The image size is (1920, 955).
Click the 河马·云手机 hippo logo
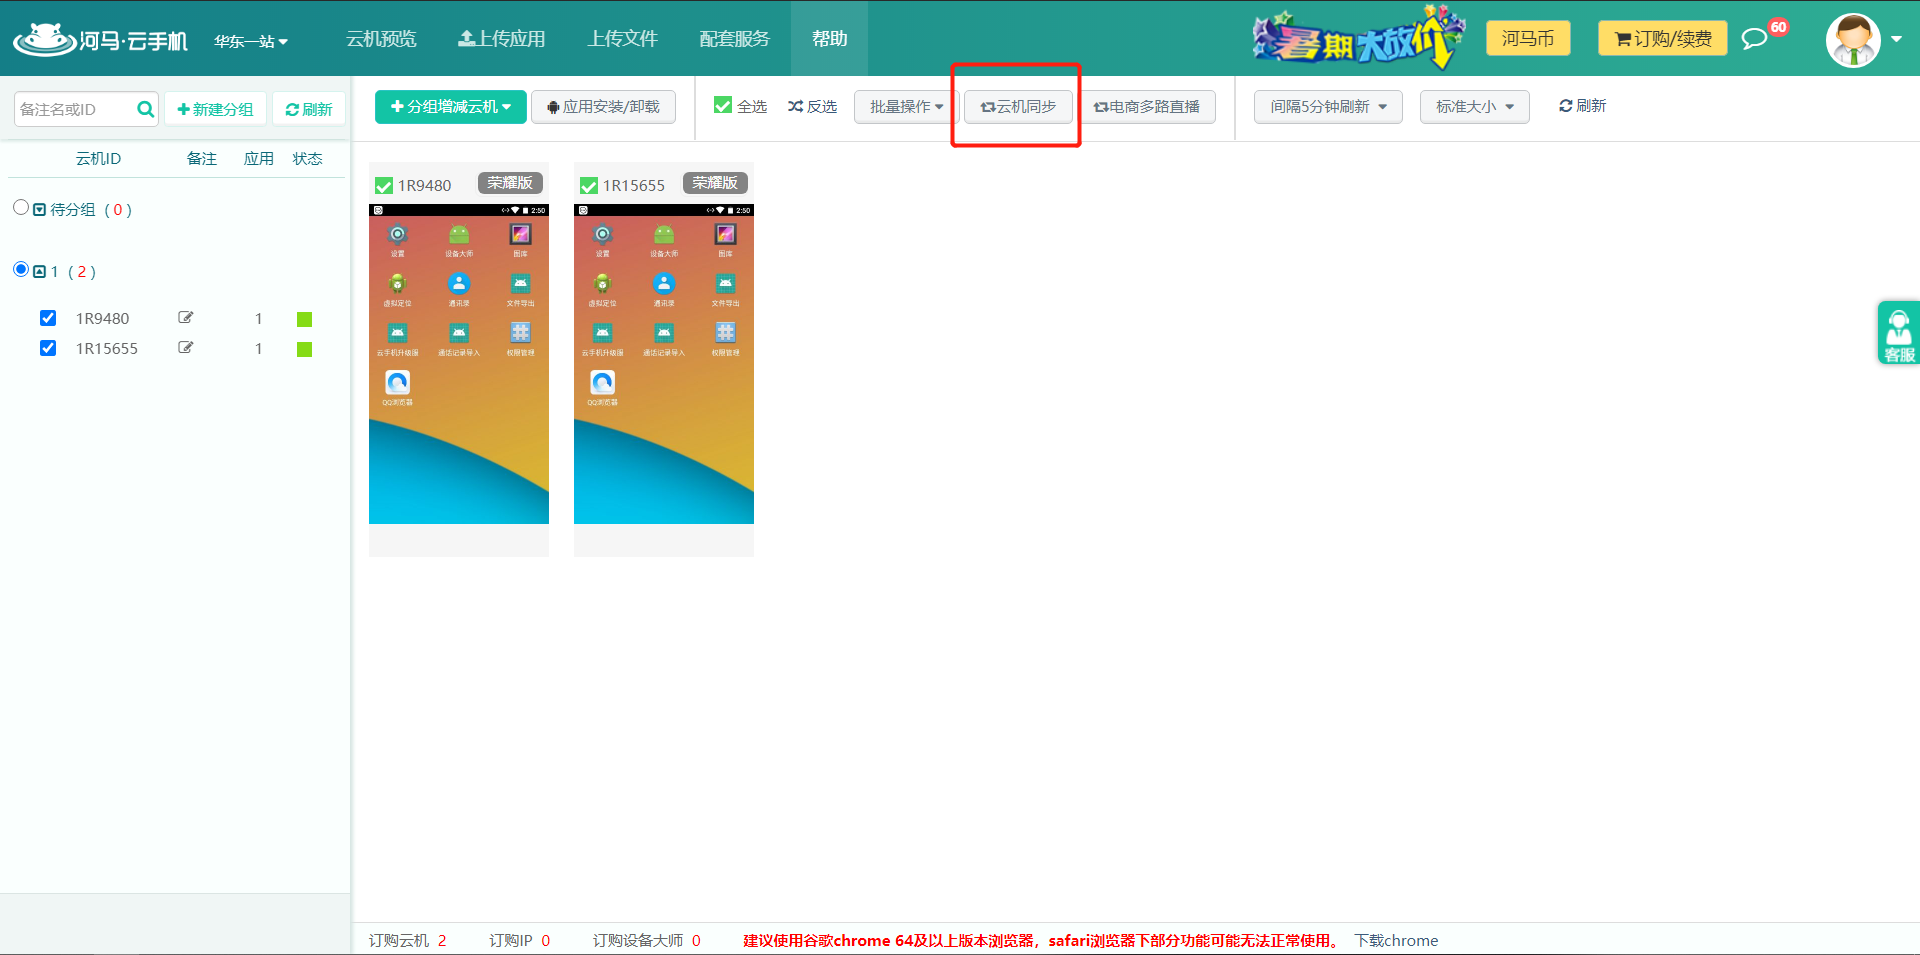tap(100, 39)
